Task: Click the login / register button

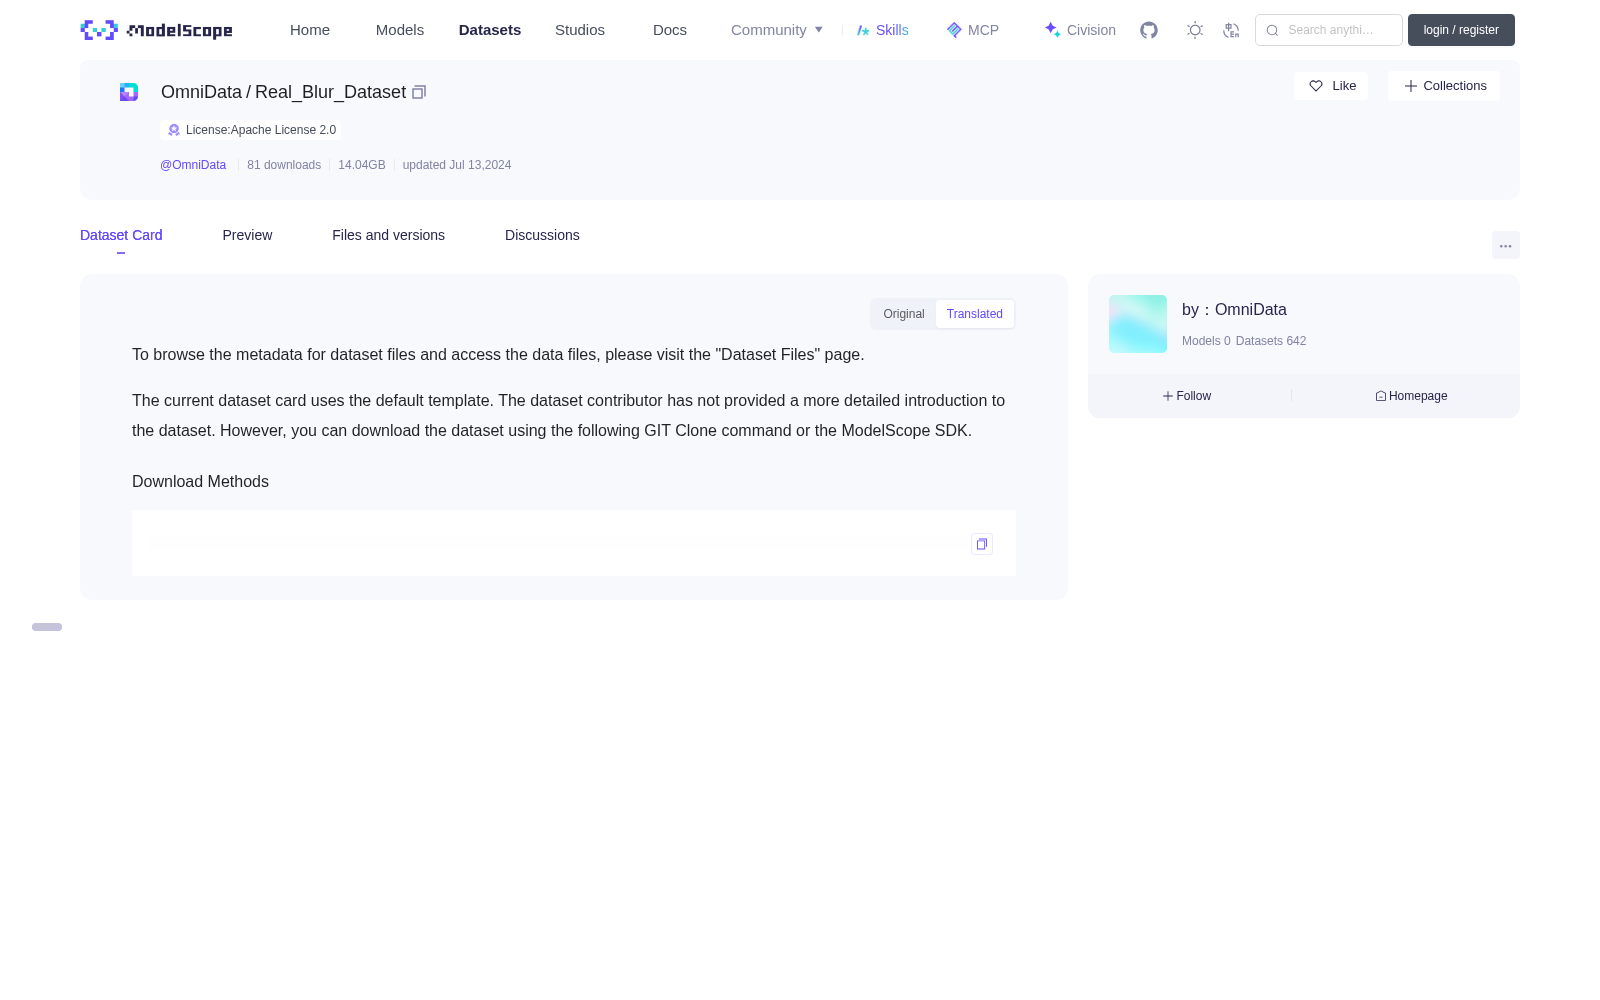Action: coord(1461,30)
